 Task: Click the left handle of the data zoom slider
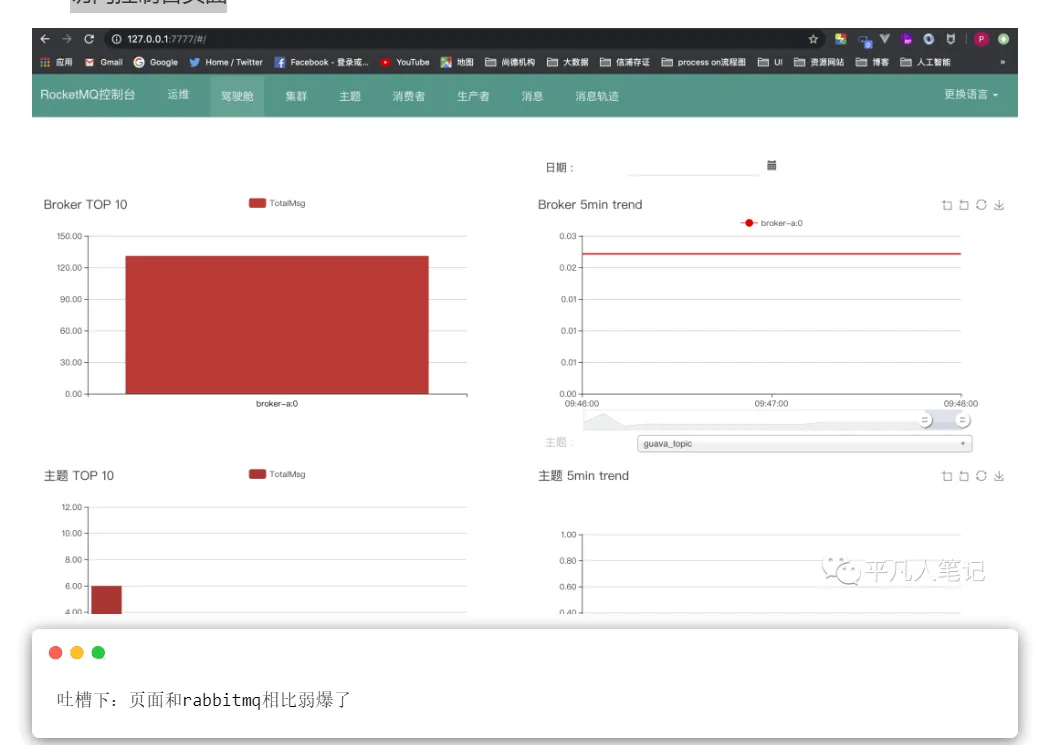point(925,420)
